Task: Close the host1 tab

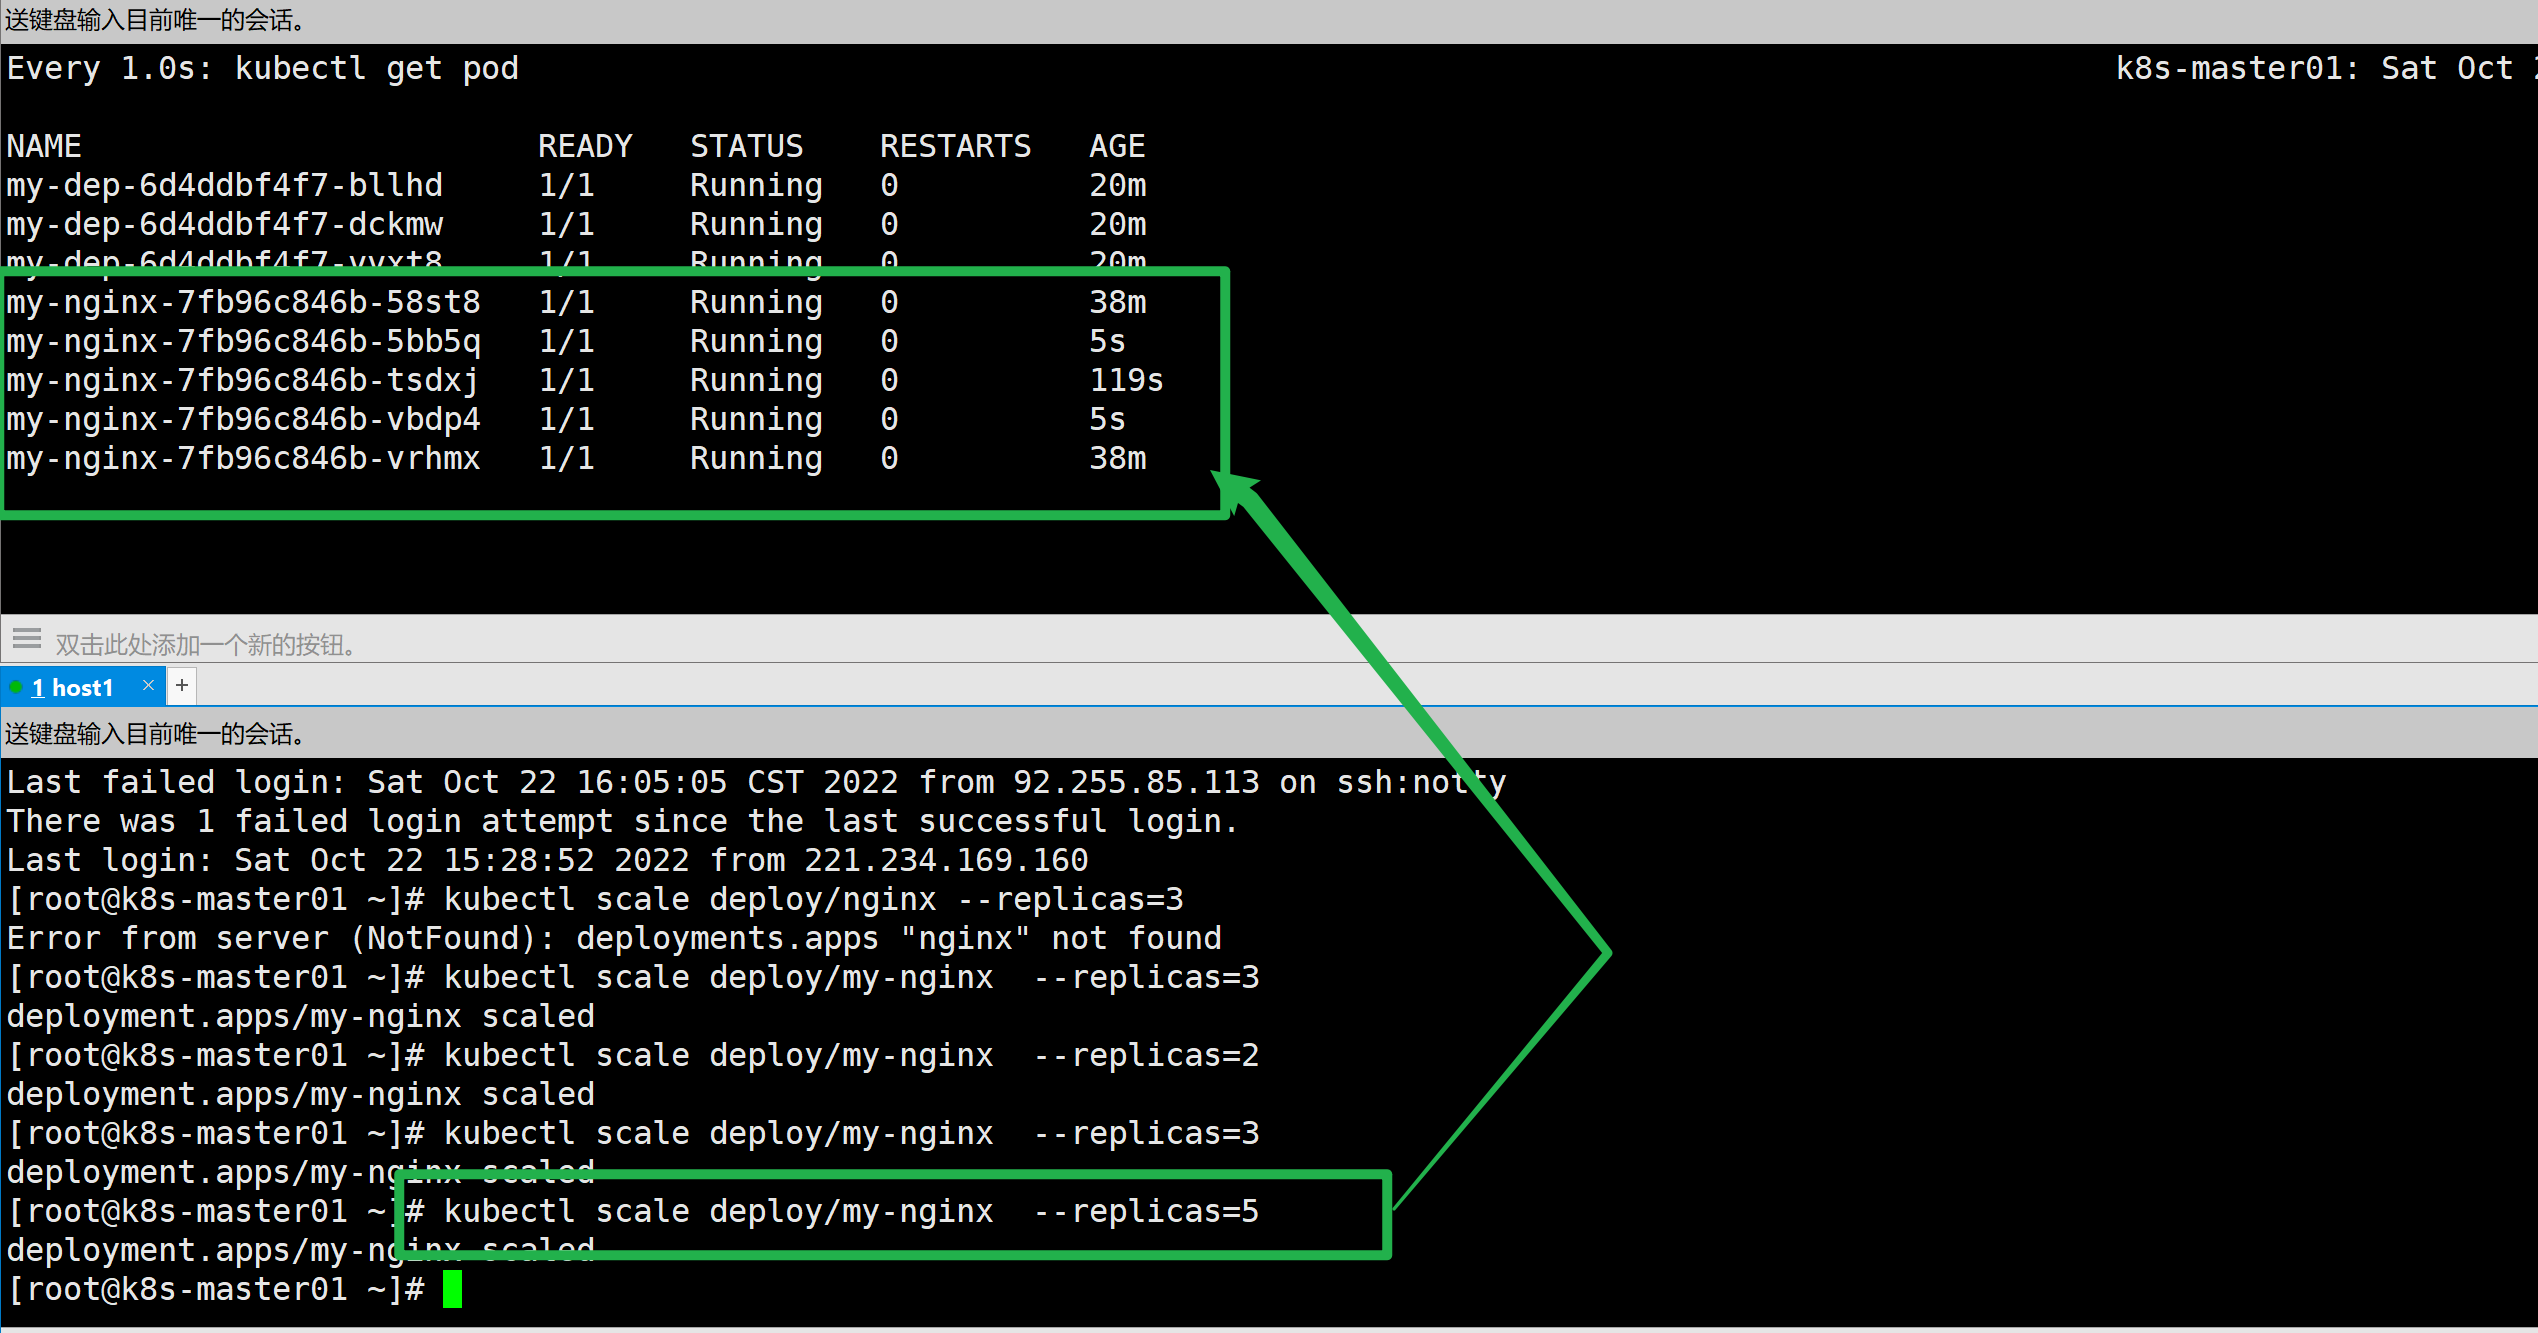Action: coord(148,685)
